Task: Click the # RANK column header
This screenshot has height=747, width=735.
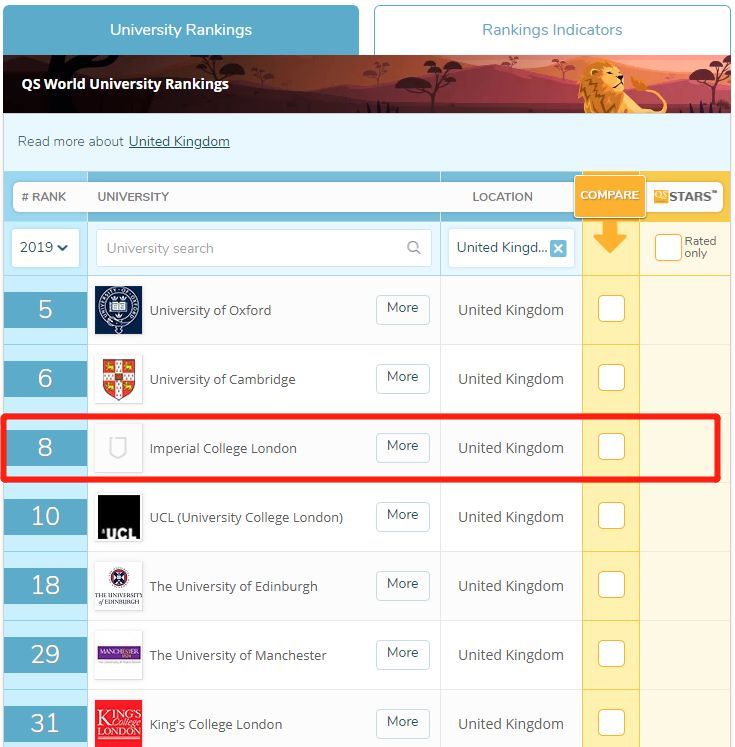Action: coord(44,197)
